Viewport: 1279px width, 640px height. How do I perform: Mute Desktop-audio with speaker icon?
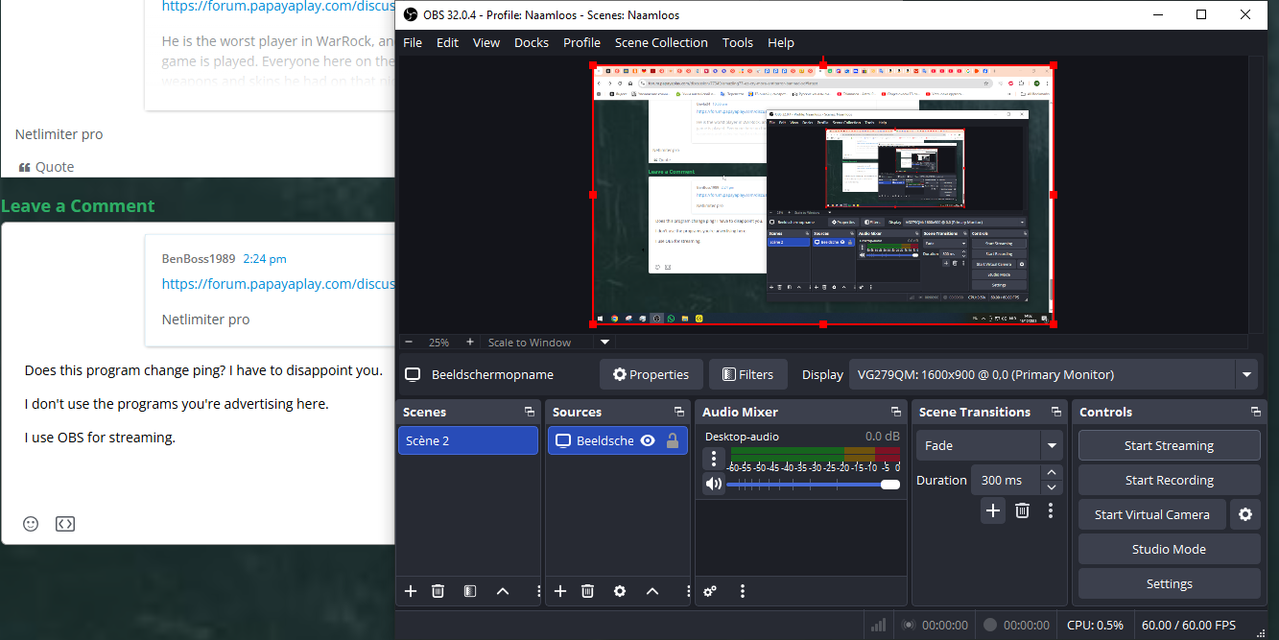[713, 484]
